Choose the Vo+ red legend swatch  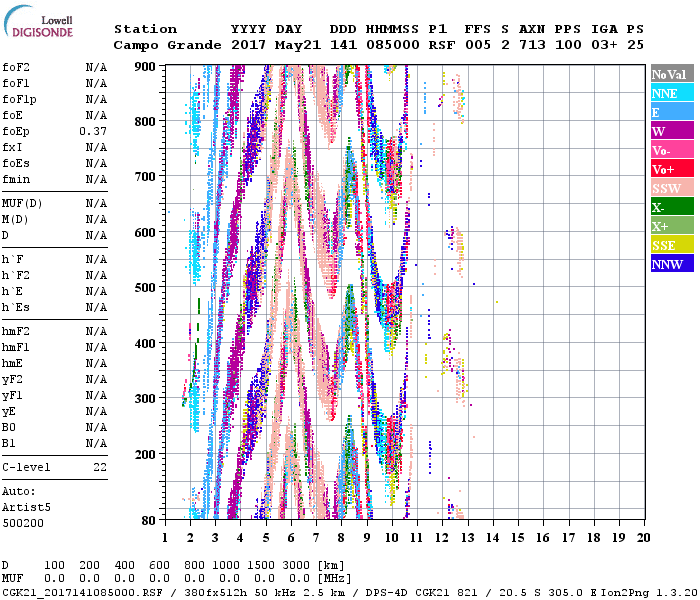pyautogui.click(x=671, y=170)
